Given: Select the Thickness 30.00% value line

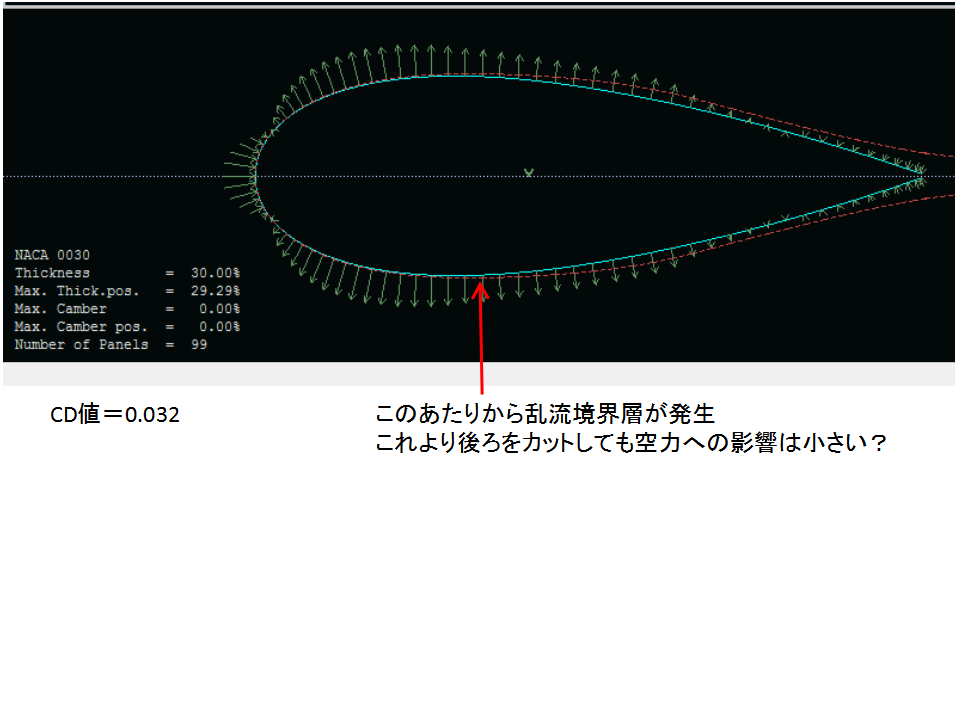Looking at the screenshot, I should click(127, 273).
